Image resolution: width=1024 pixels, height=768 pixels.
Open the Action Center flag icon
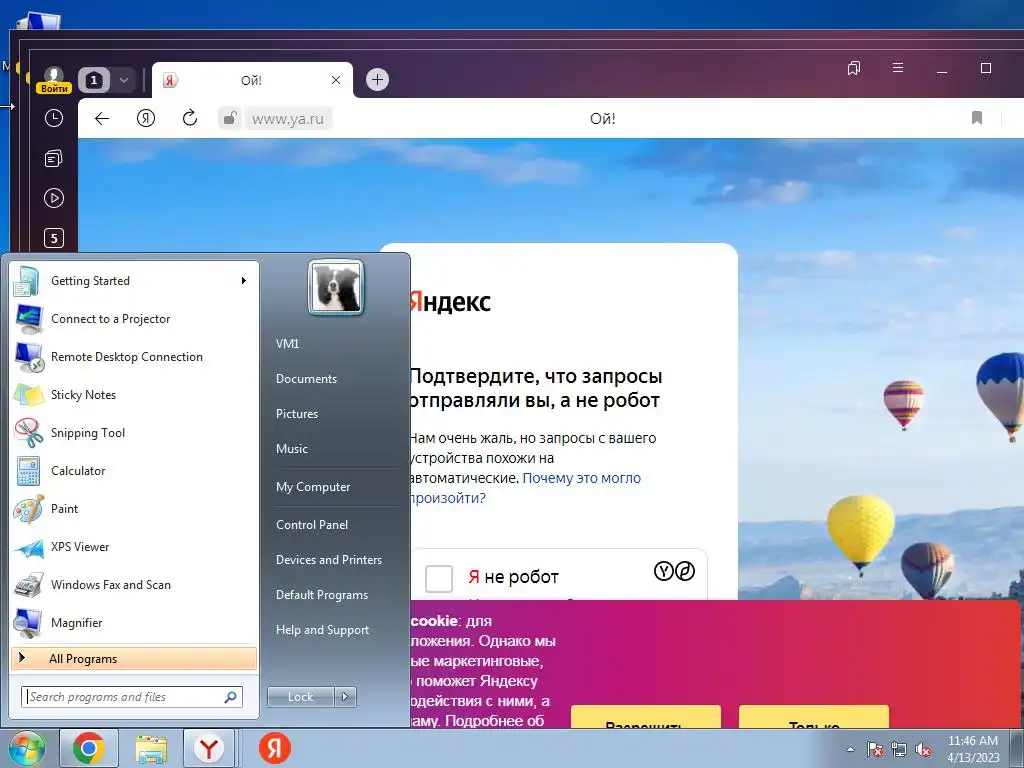(875, 749)
